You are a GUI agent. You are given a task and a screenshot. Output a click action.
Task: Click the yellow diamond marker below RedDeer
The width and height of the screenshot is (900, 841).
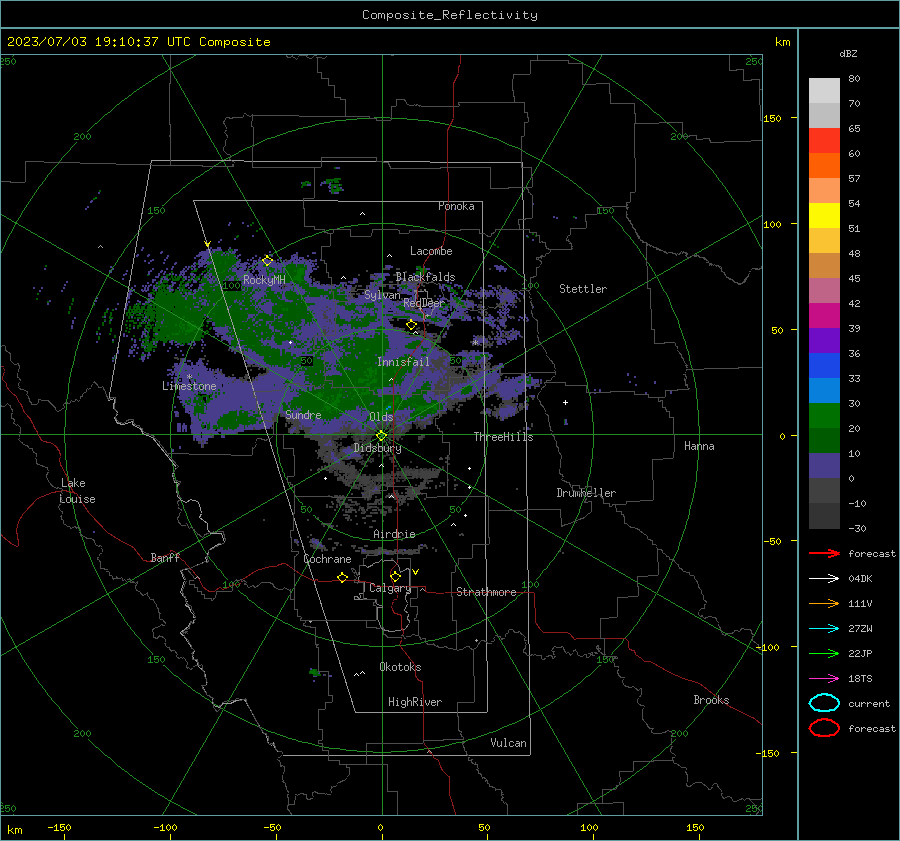click(x=412, y=325)
